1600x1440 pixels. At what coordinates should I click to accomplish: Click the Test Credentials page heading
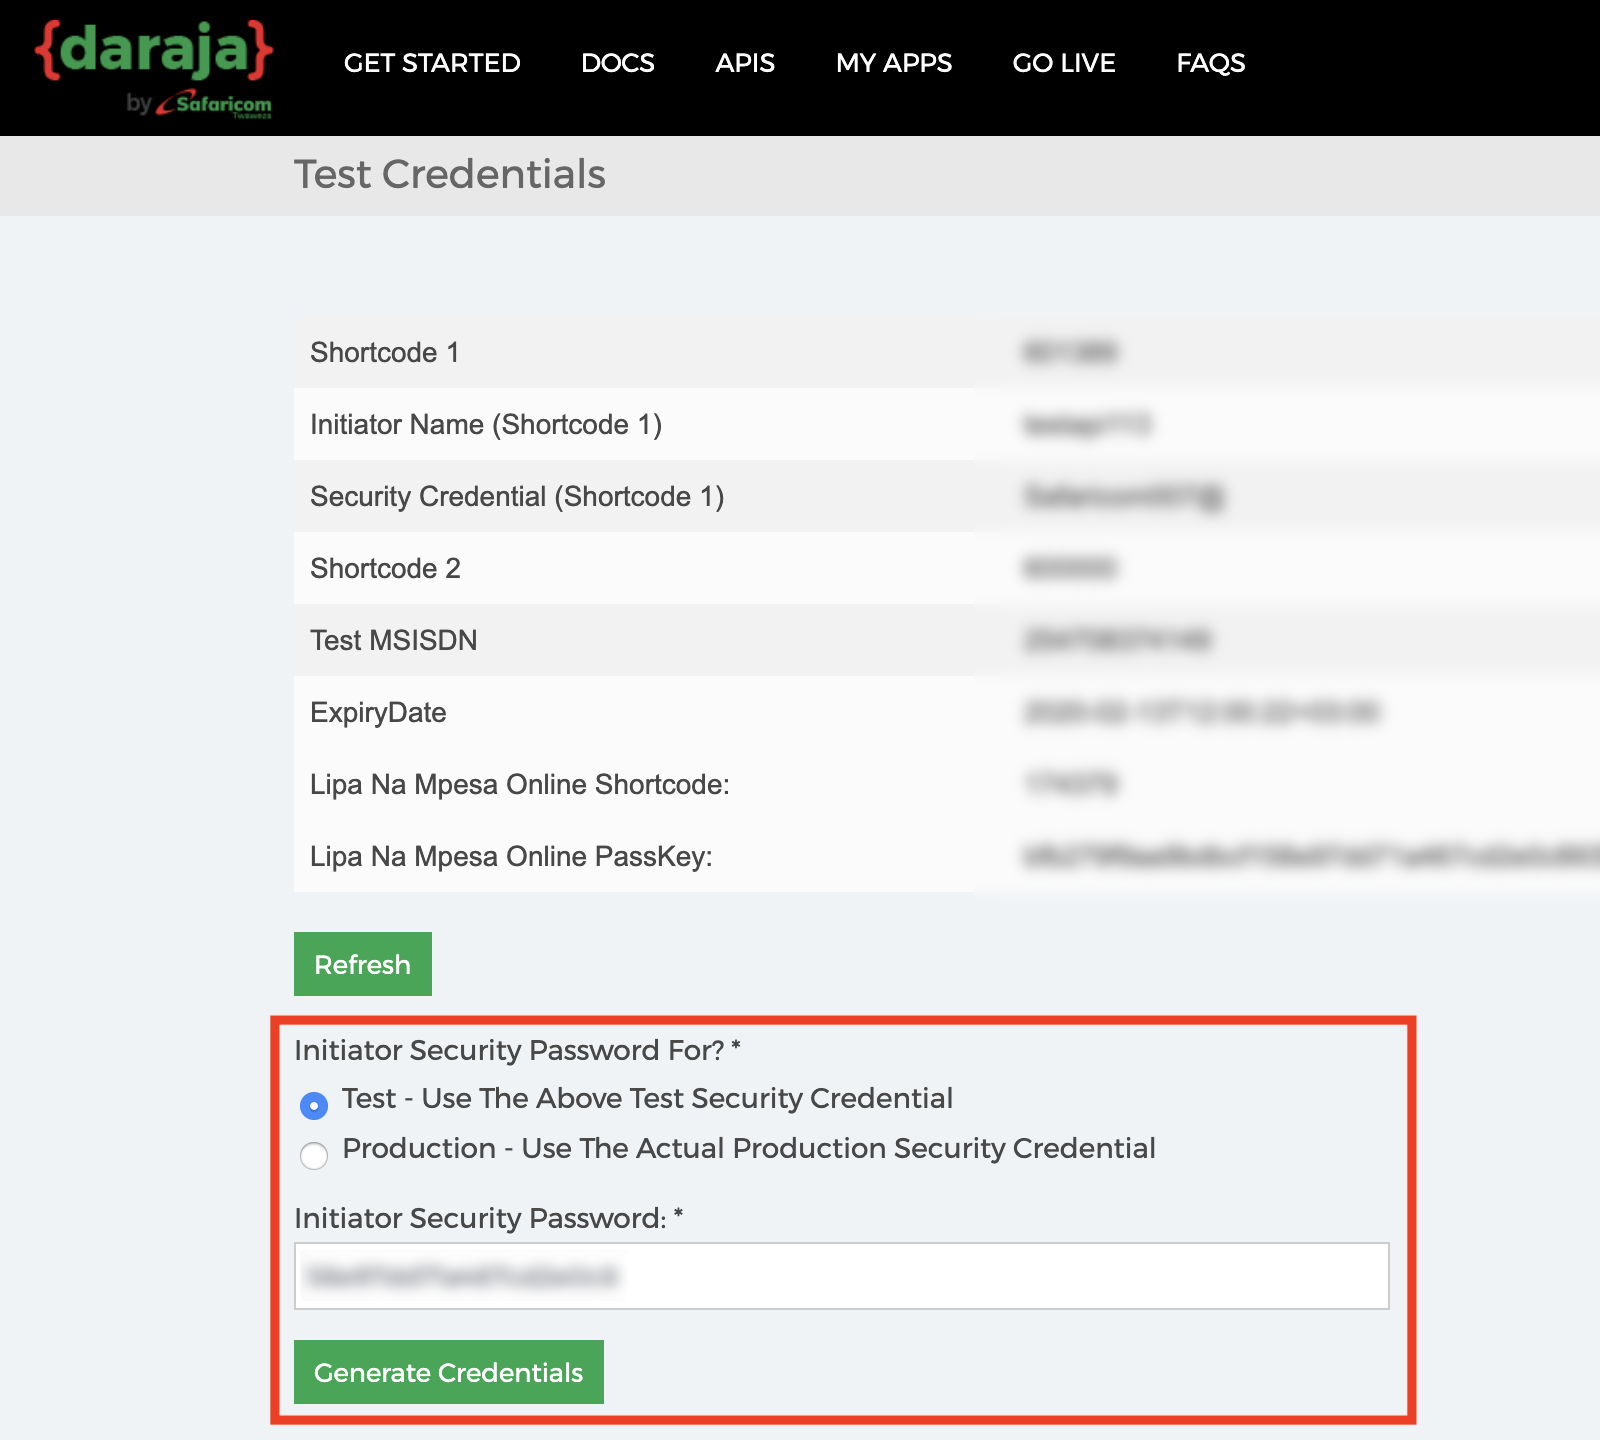click(450, 174)
